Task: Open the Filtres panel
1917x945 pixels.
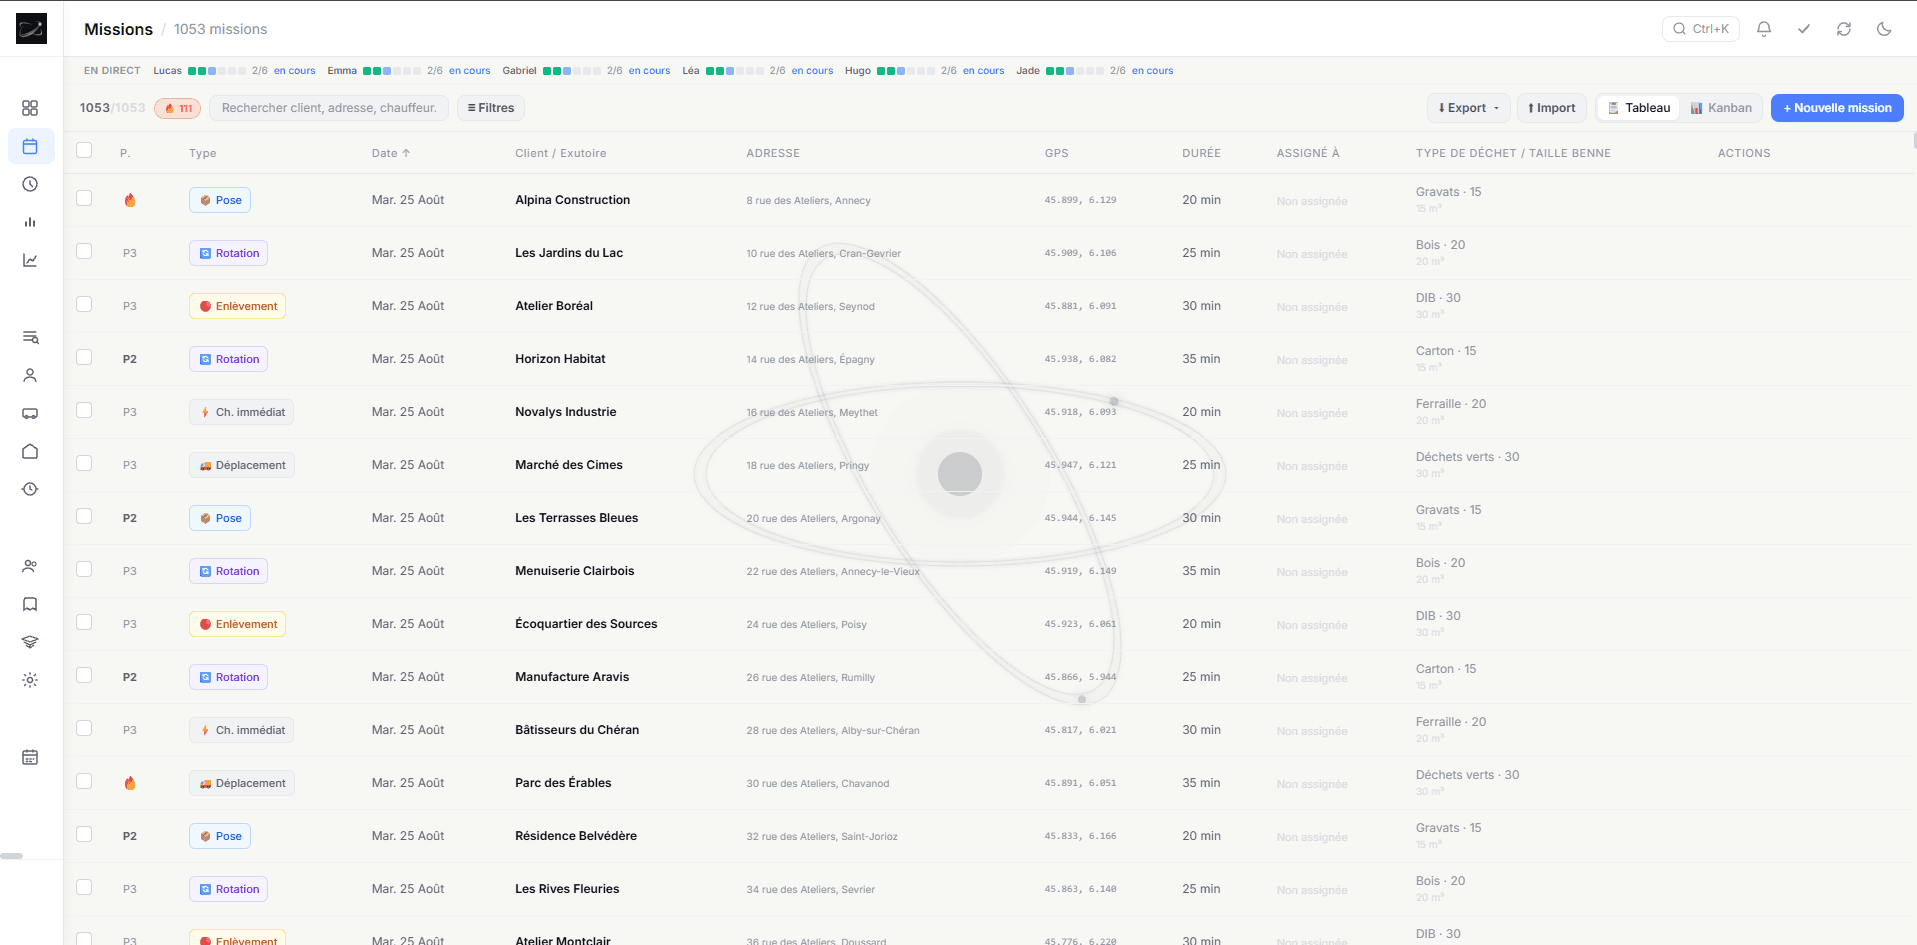Action: tap(491, 108)
